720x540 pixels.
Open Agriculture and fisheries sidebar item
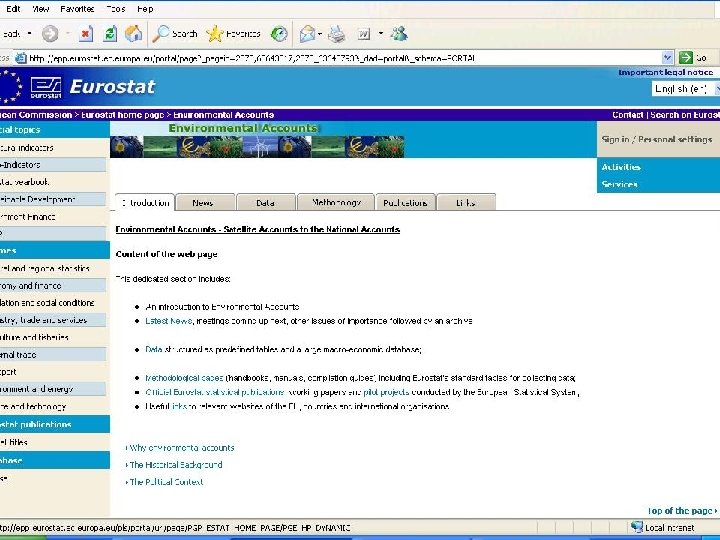[34, 337]
